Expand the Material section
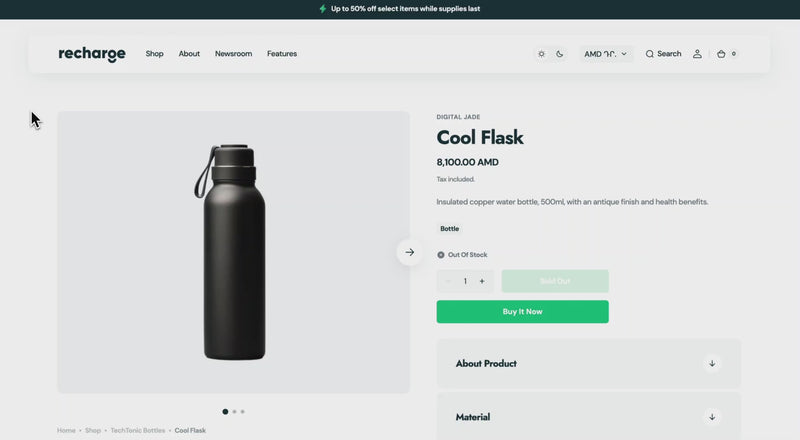The width and height of the screenshot is (800, 440). pos(589,417)
